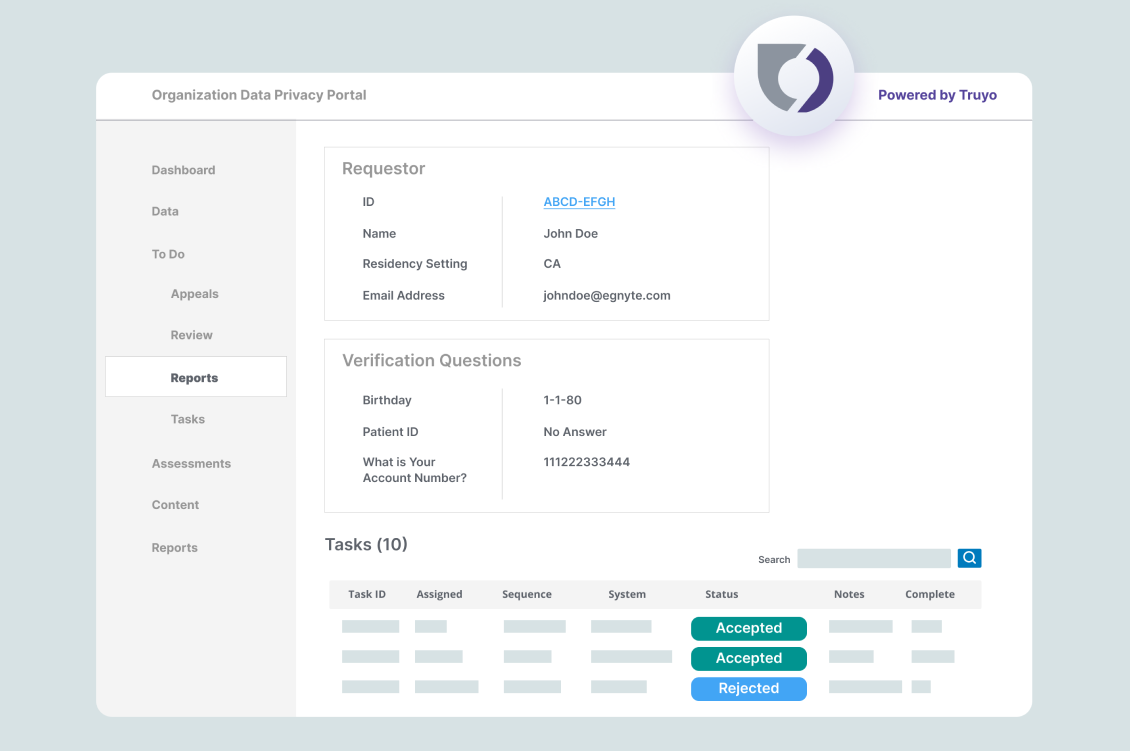
Task: Open Dashboard in the sidebar
Action: coord(183,170)
